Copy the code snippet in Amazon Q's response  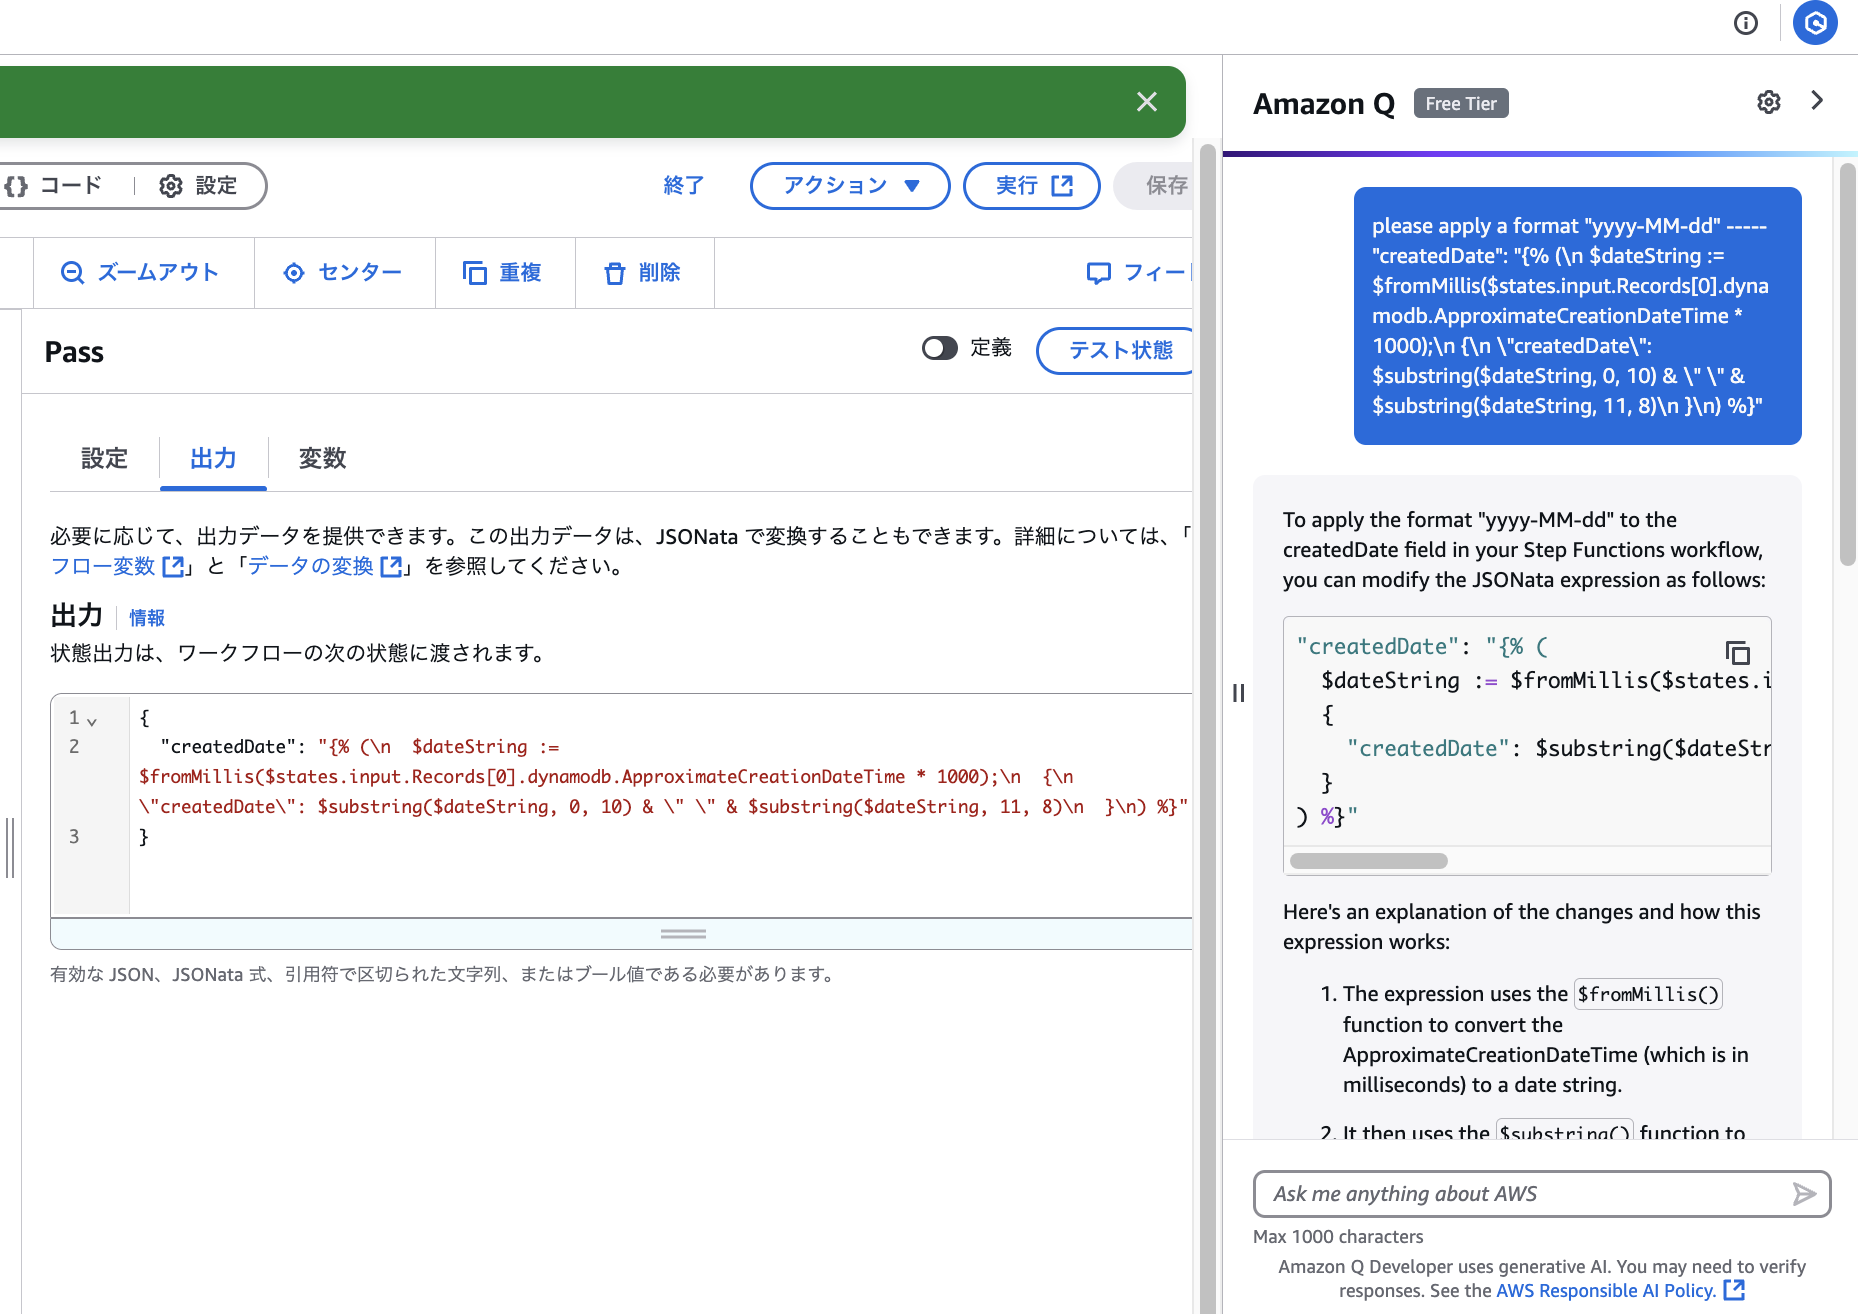coord(1738,653)
